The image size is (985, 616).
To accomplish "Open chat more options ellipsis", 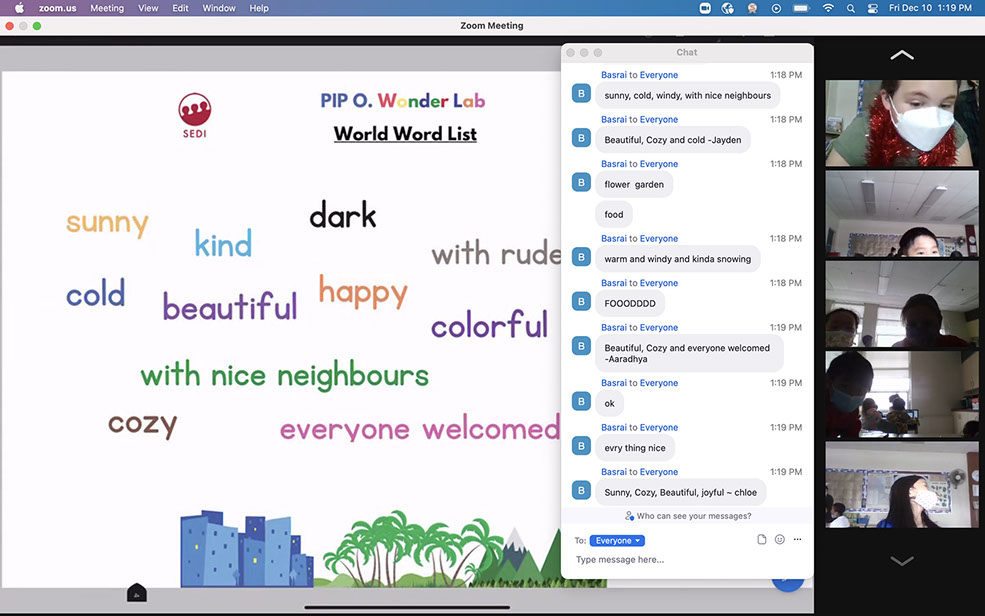I will point(797,540).
